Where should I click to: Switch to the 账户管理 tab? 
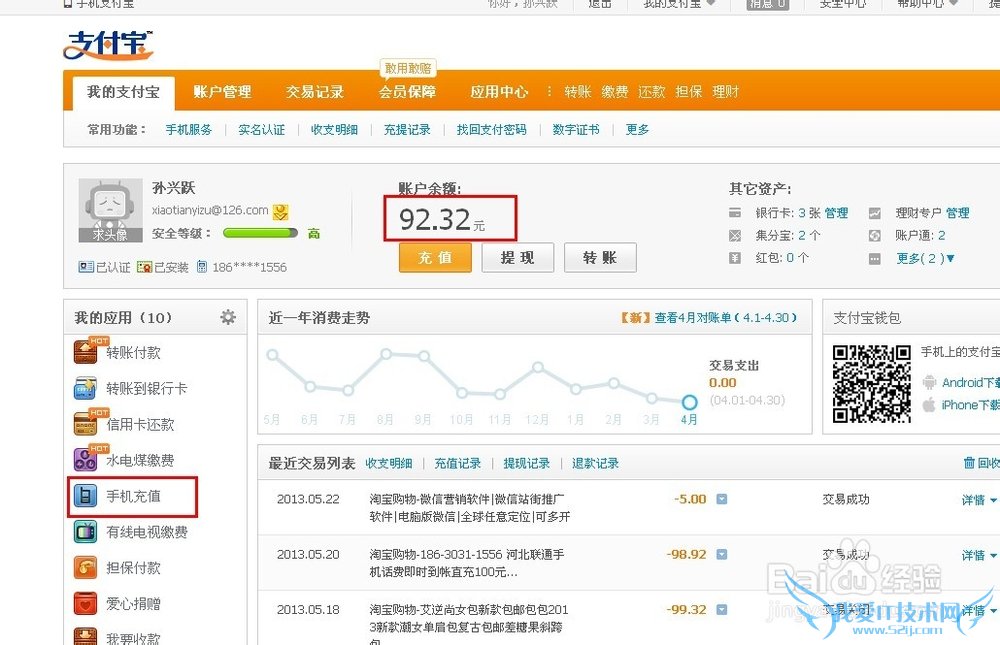[222, 92]
